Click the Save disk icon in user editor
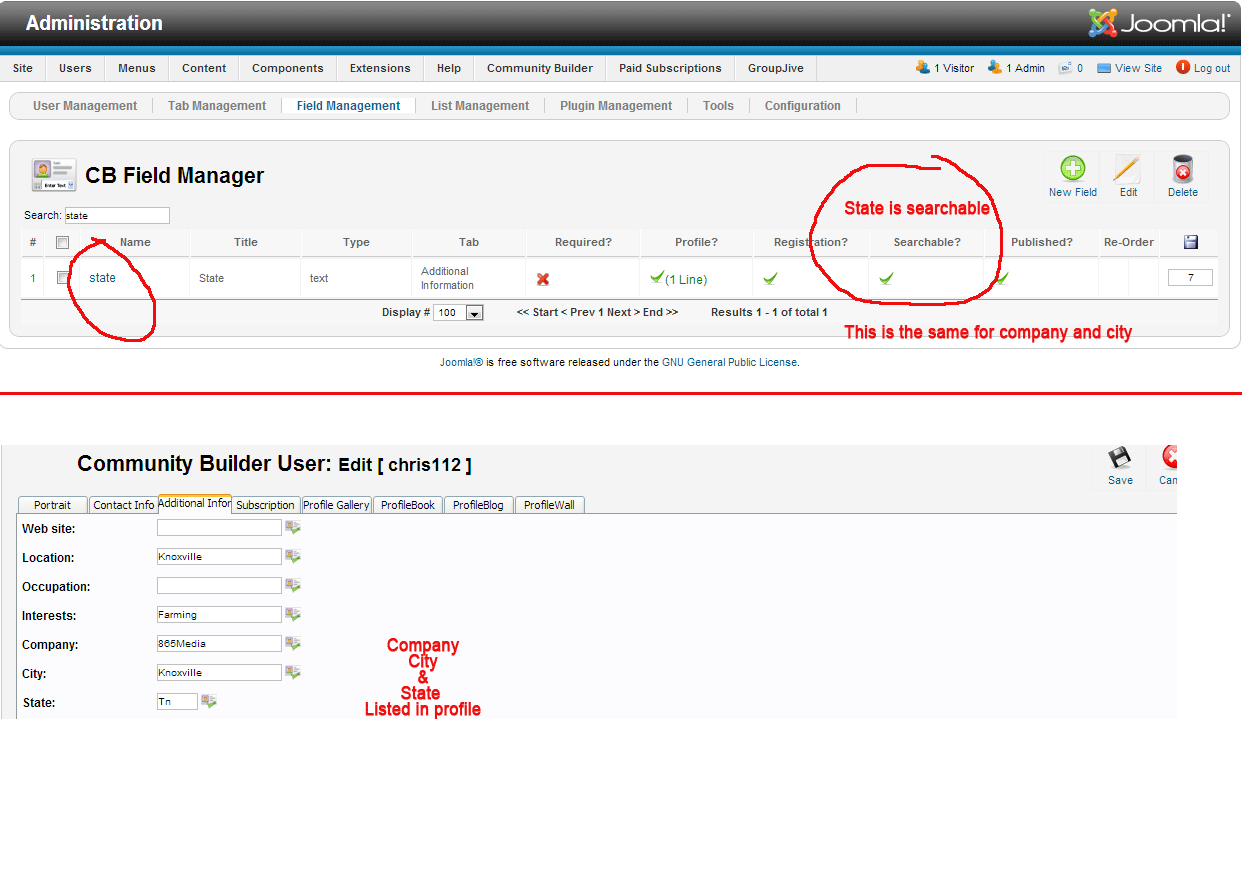Viewport: 1242px width, 886px height. point(1120,459)
